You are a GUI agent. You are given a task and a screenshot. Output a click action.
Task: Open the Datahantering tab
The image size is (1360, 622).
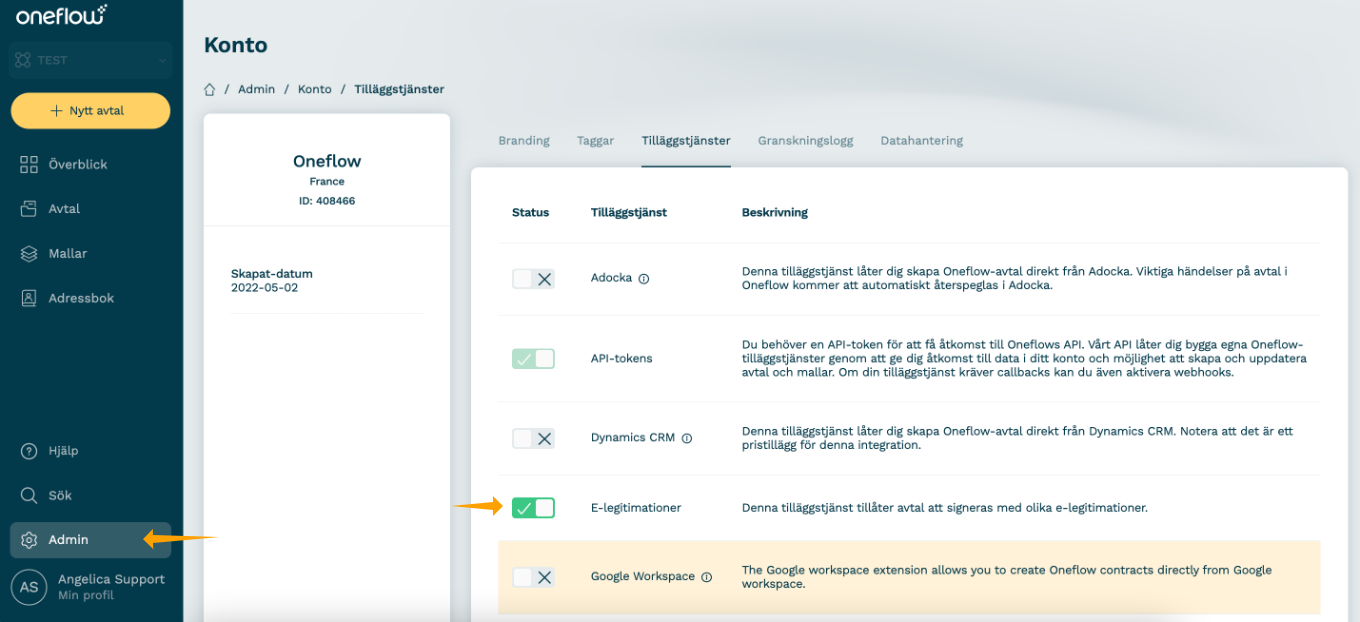[x=921, y=141]
